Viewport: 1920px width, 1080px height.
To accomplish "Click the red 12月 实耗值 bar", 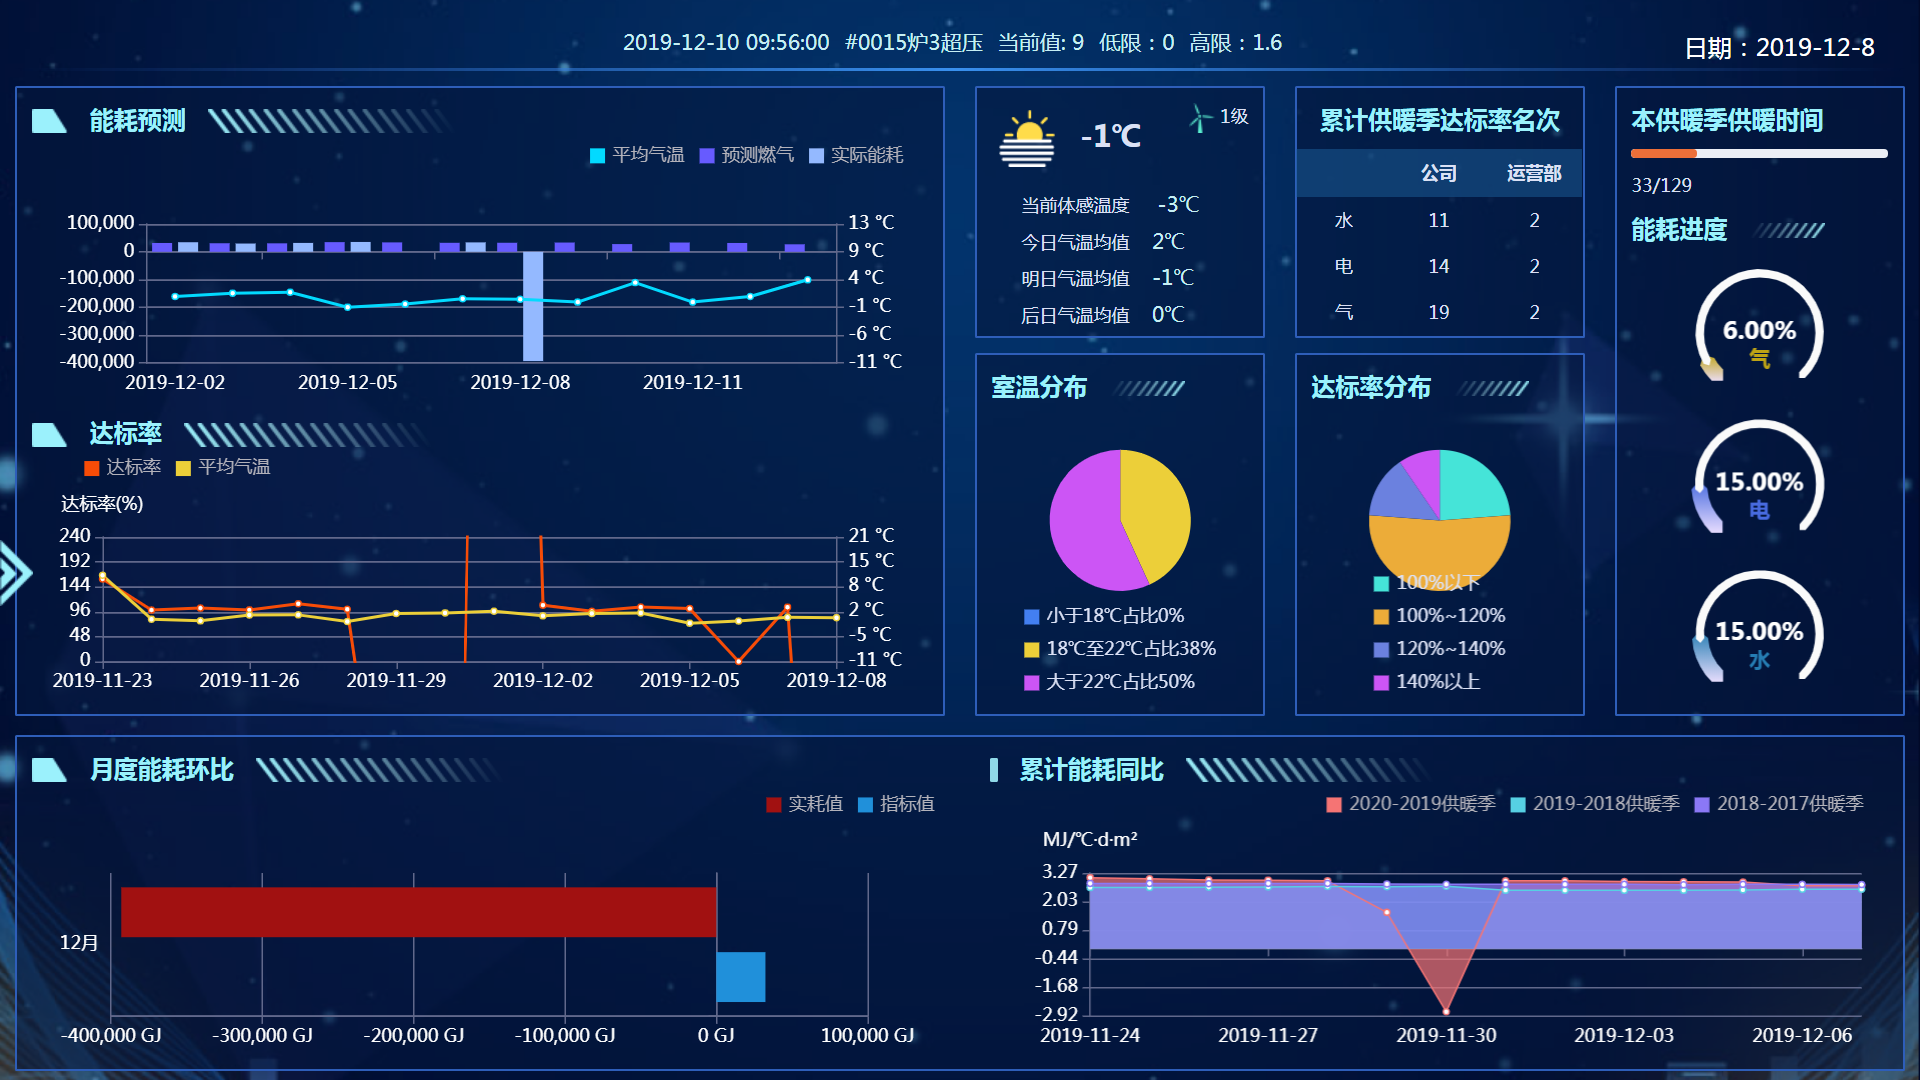I will click(418, 912).
